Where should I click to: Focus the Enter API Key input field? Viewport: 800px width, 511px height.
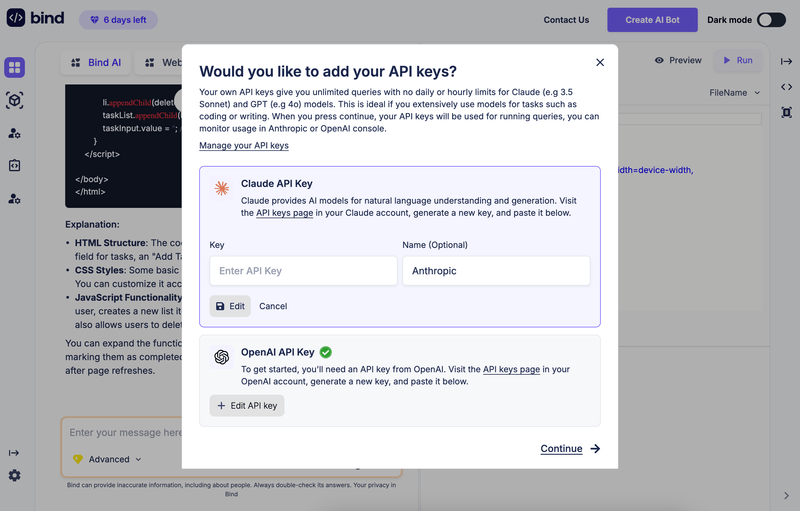click(303, 271)
